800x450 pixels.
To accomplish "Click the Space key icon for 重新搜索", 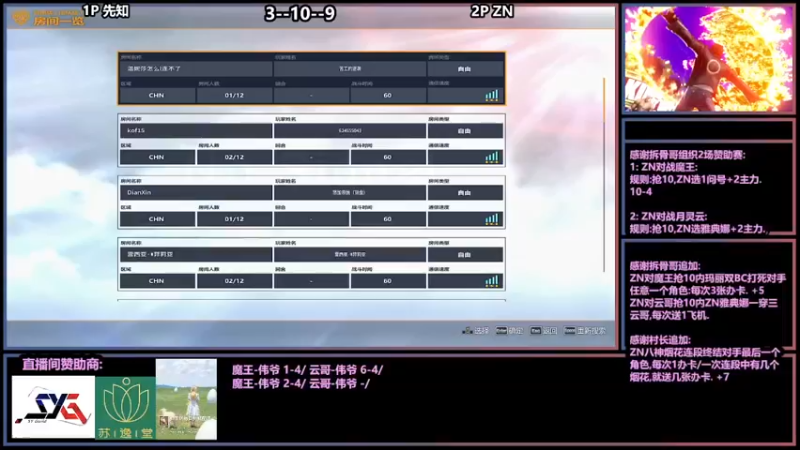I will [x=570, y=331].
